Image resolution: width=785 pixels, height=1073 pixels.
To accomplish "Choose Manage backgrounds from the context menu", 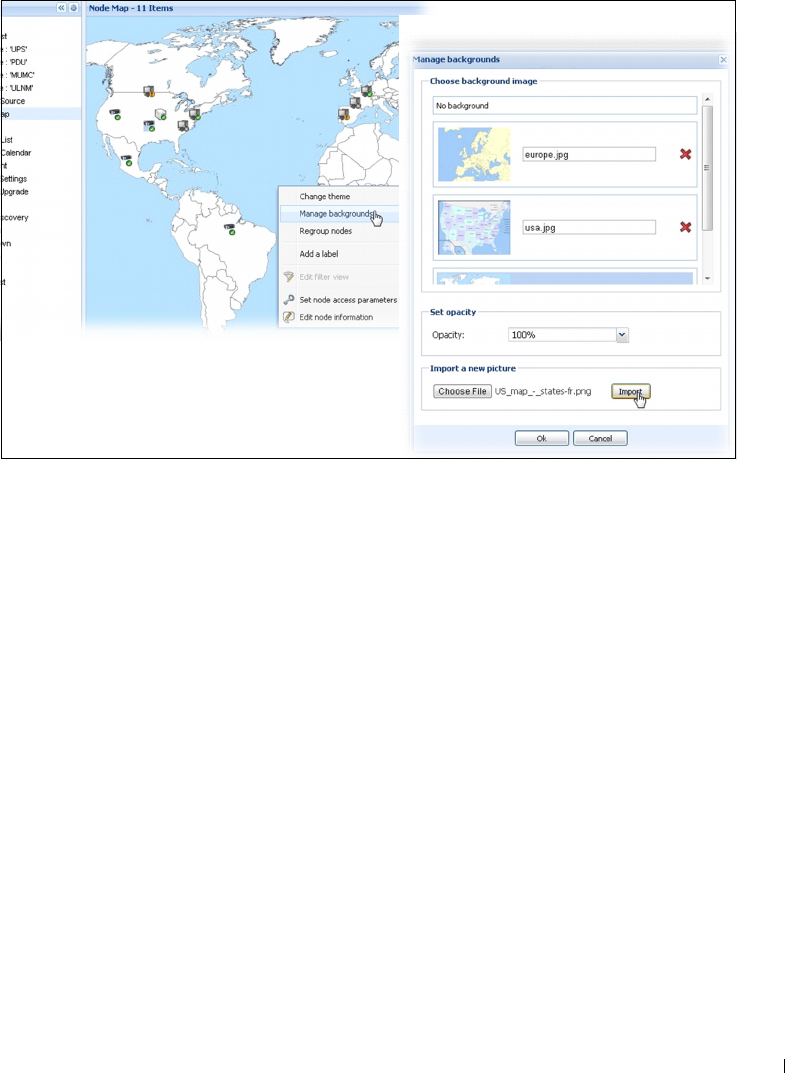I will pyautogui.click(x=337, y=214).
